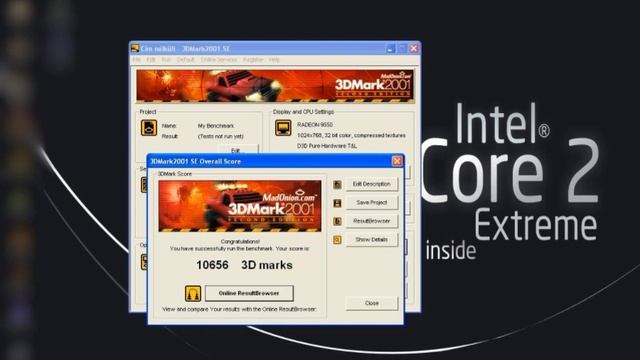Open the Default menu
The width and height of the screenshot is (640, 360).
click(x=185, y=60)
